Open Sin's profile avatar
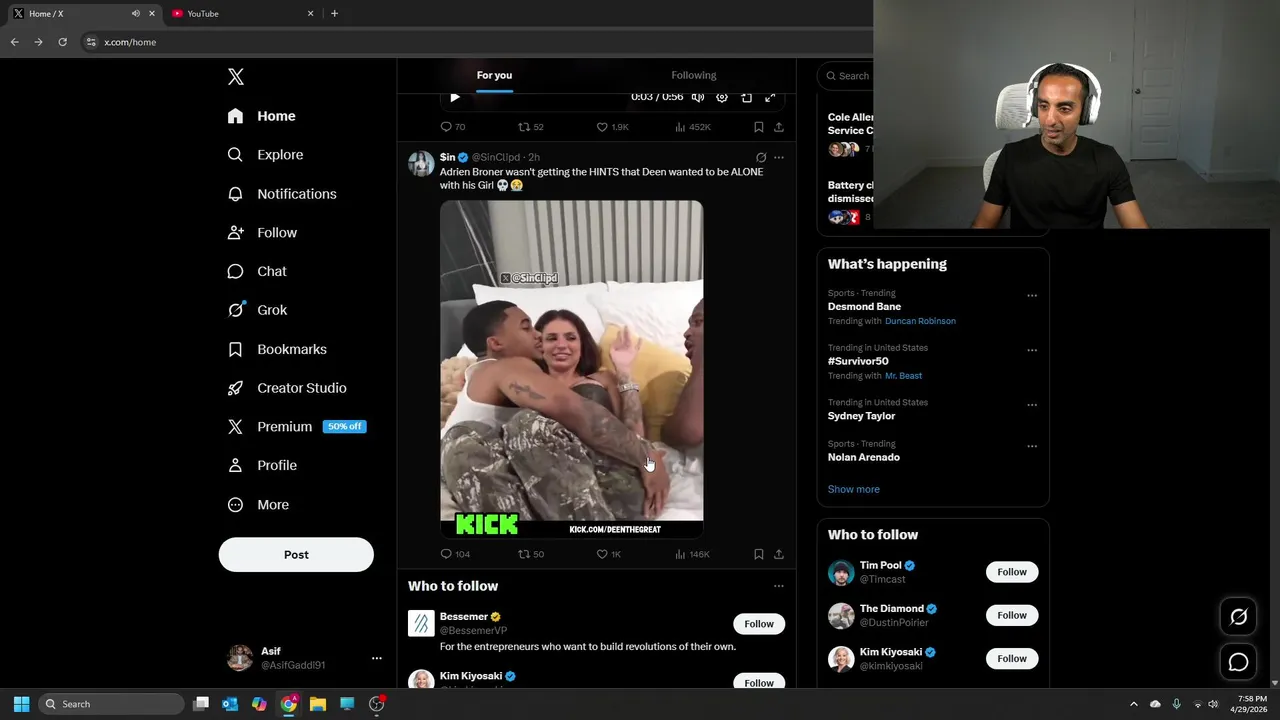Image resolution: width=1280 pixels, height=720 pixels. coord(421,164)
